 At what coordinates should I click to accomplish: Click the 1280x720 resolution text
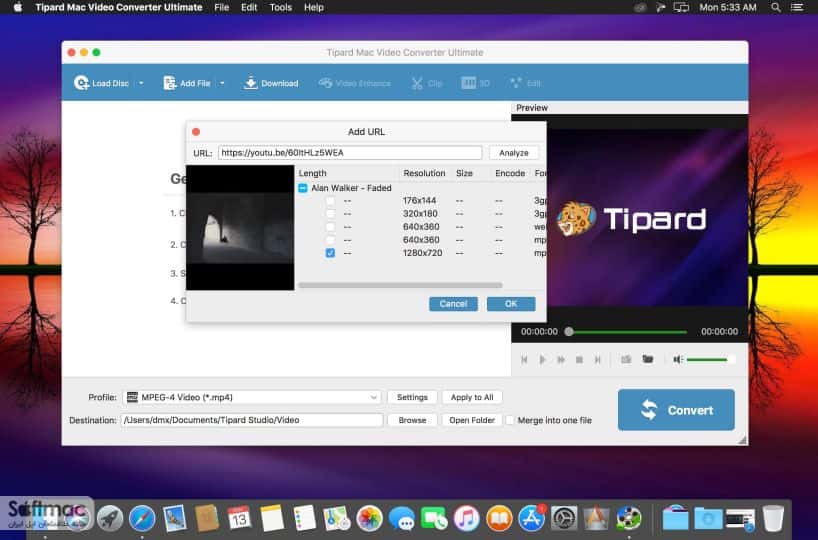tap(422, 253)
